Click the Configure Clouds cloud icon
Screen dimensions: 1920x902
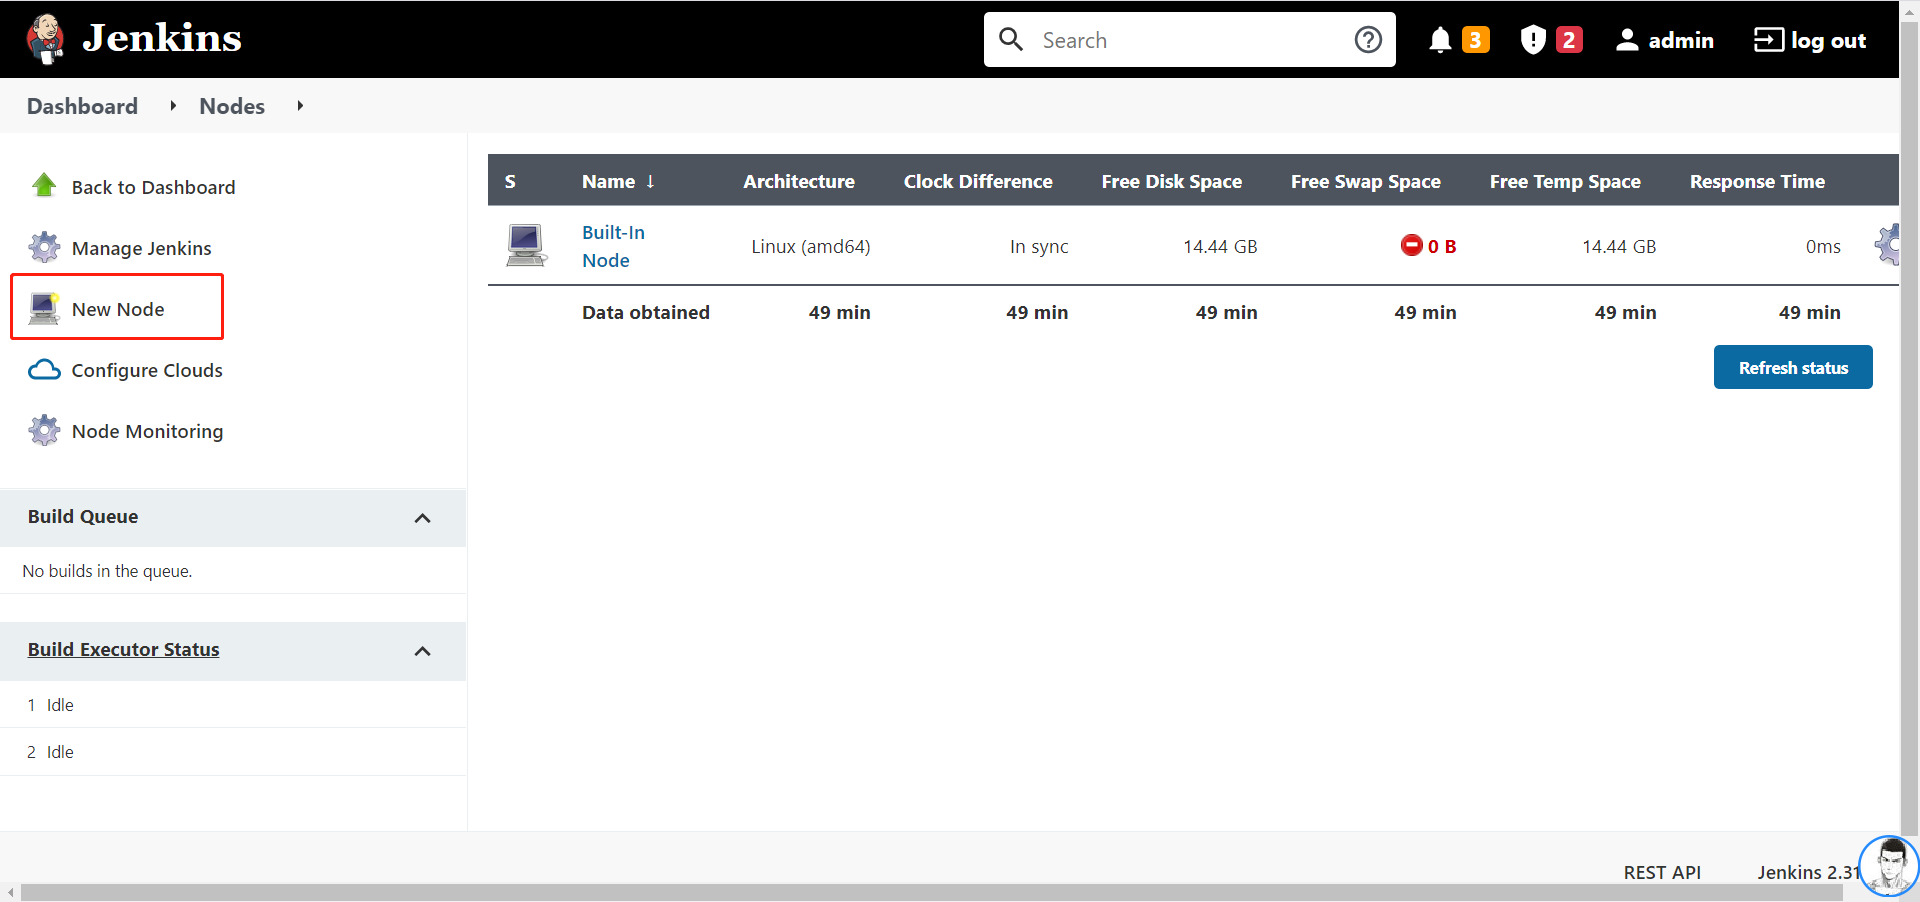click(x=44, y=370)
